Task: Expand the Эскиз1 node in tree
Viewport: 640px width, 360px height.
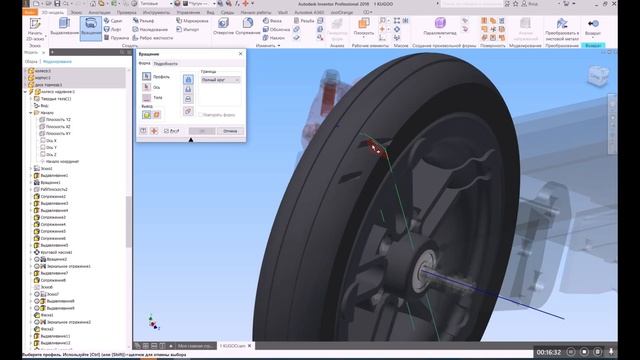Action: coord(31,168)
